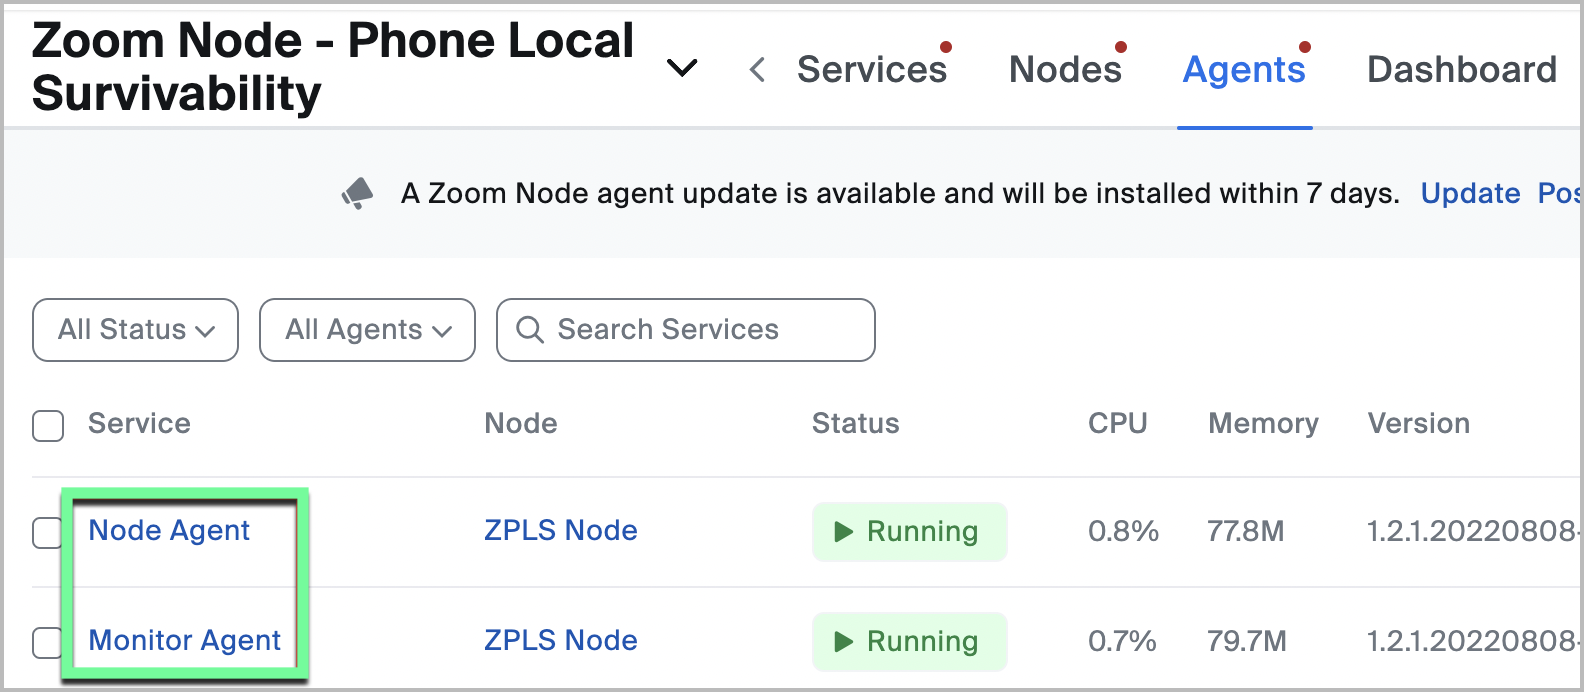Expand the Zoom Node module title dropdown
This screenshot has height=692, width=1584.
[x=682, y=68]
